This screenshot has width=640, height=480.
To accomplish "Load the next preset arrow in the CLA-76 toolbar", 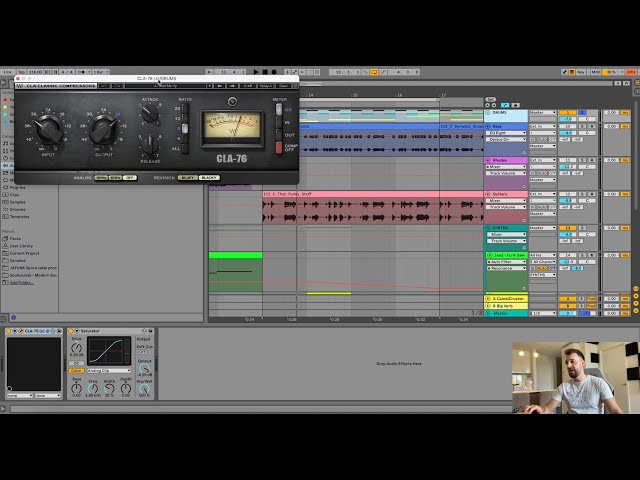I will pyautogui.click(x=232, y=86).
